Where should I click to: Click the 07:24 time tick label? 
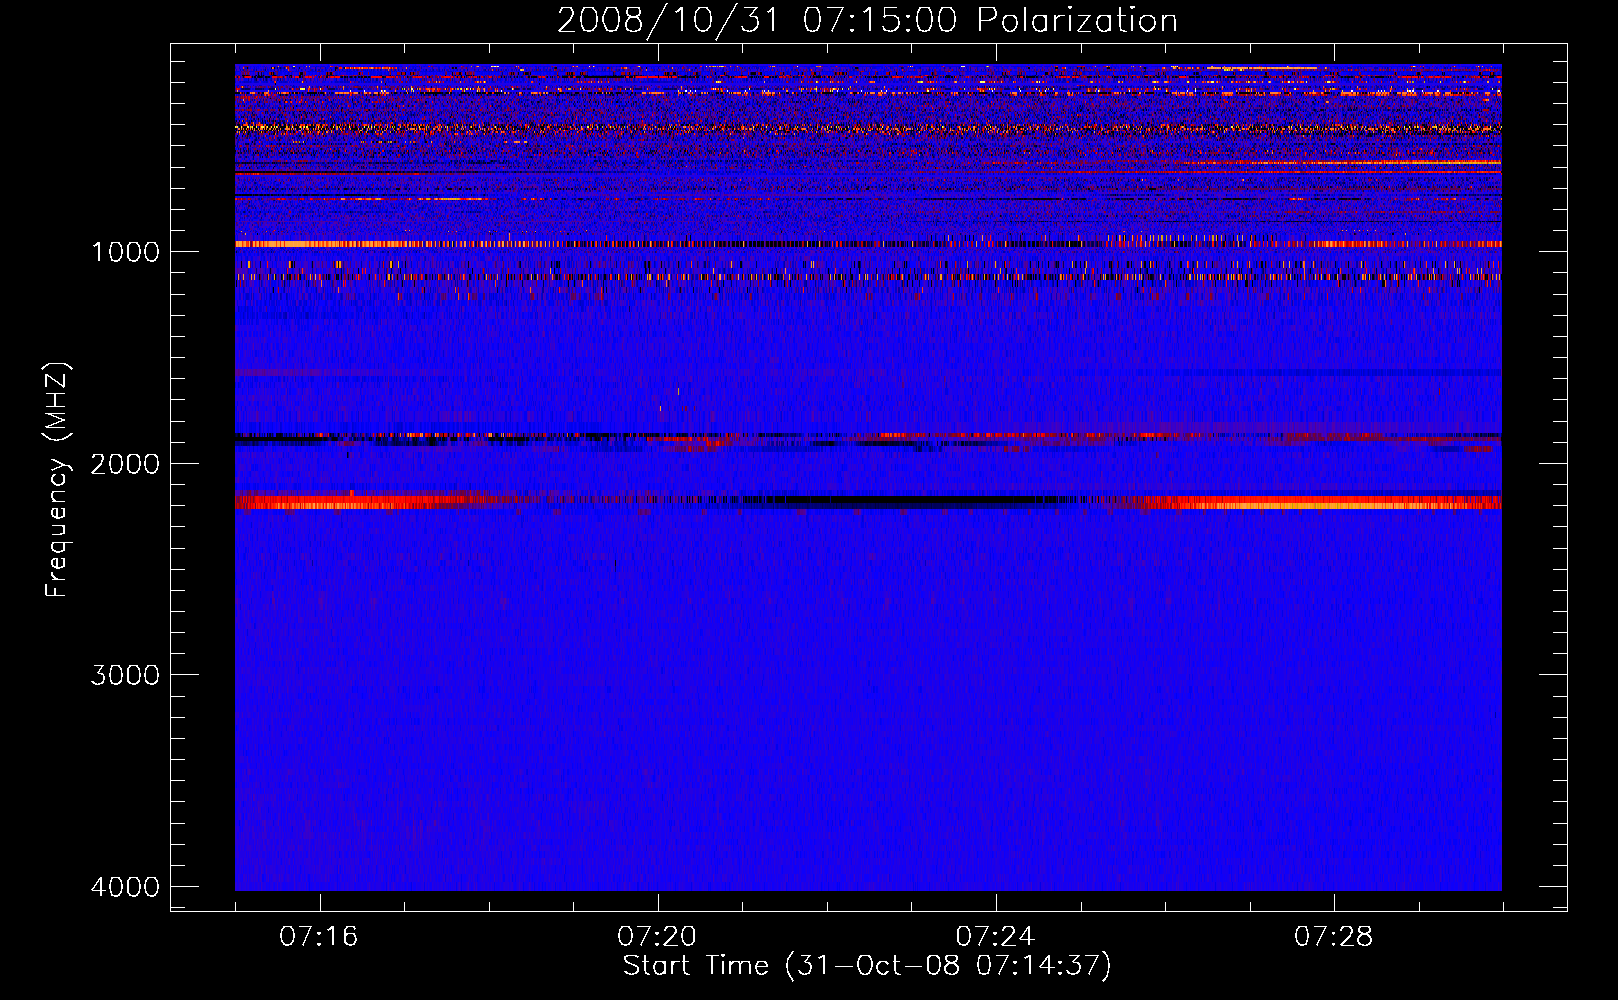tap(996, 936)
